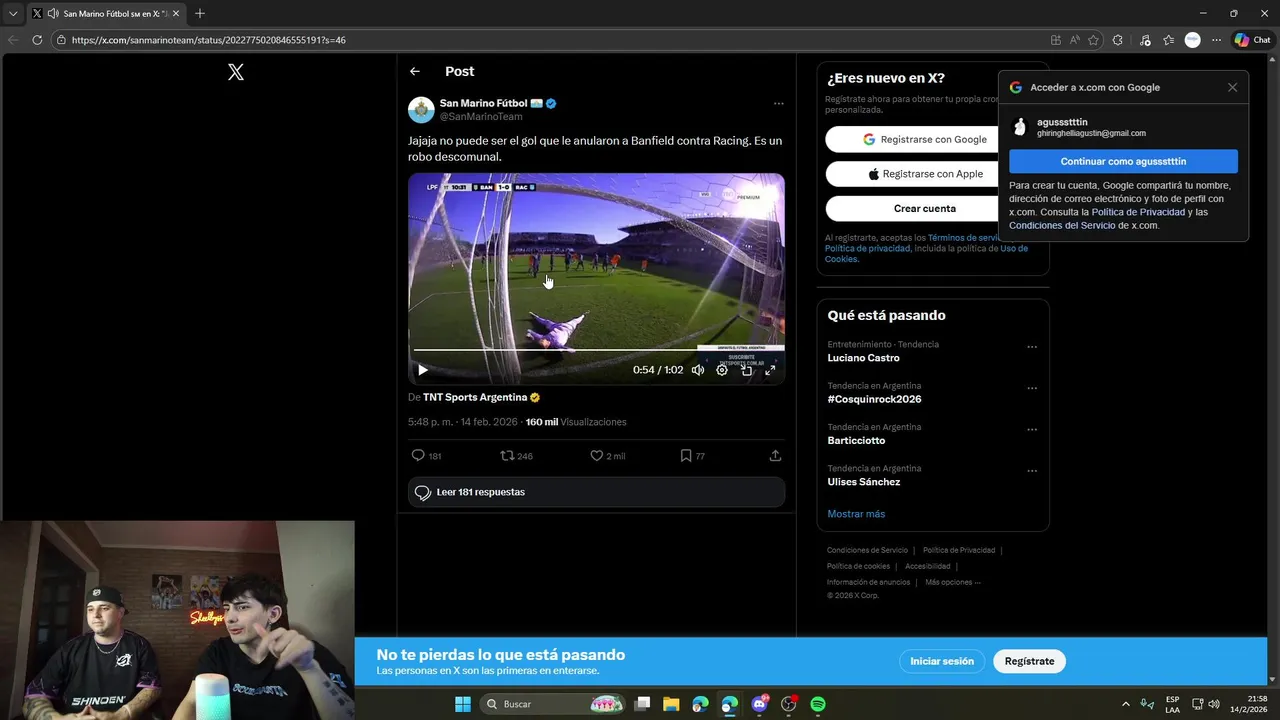Add page to favorites star

[1093, 40]
